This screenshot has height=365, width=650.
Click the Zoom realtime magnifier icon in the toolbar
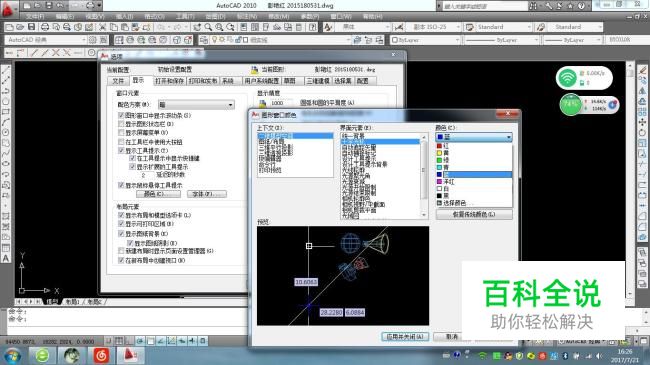208,27
